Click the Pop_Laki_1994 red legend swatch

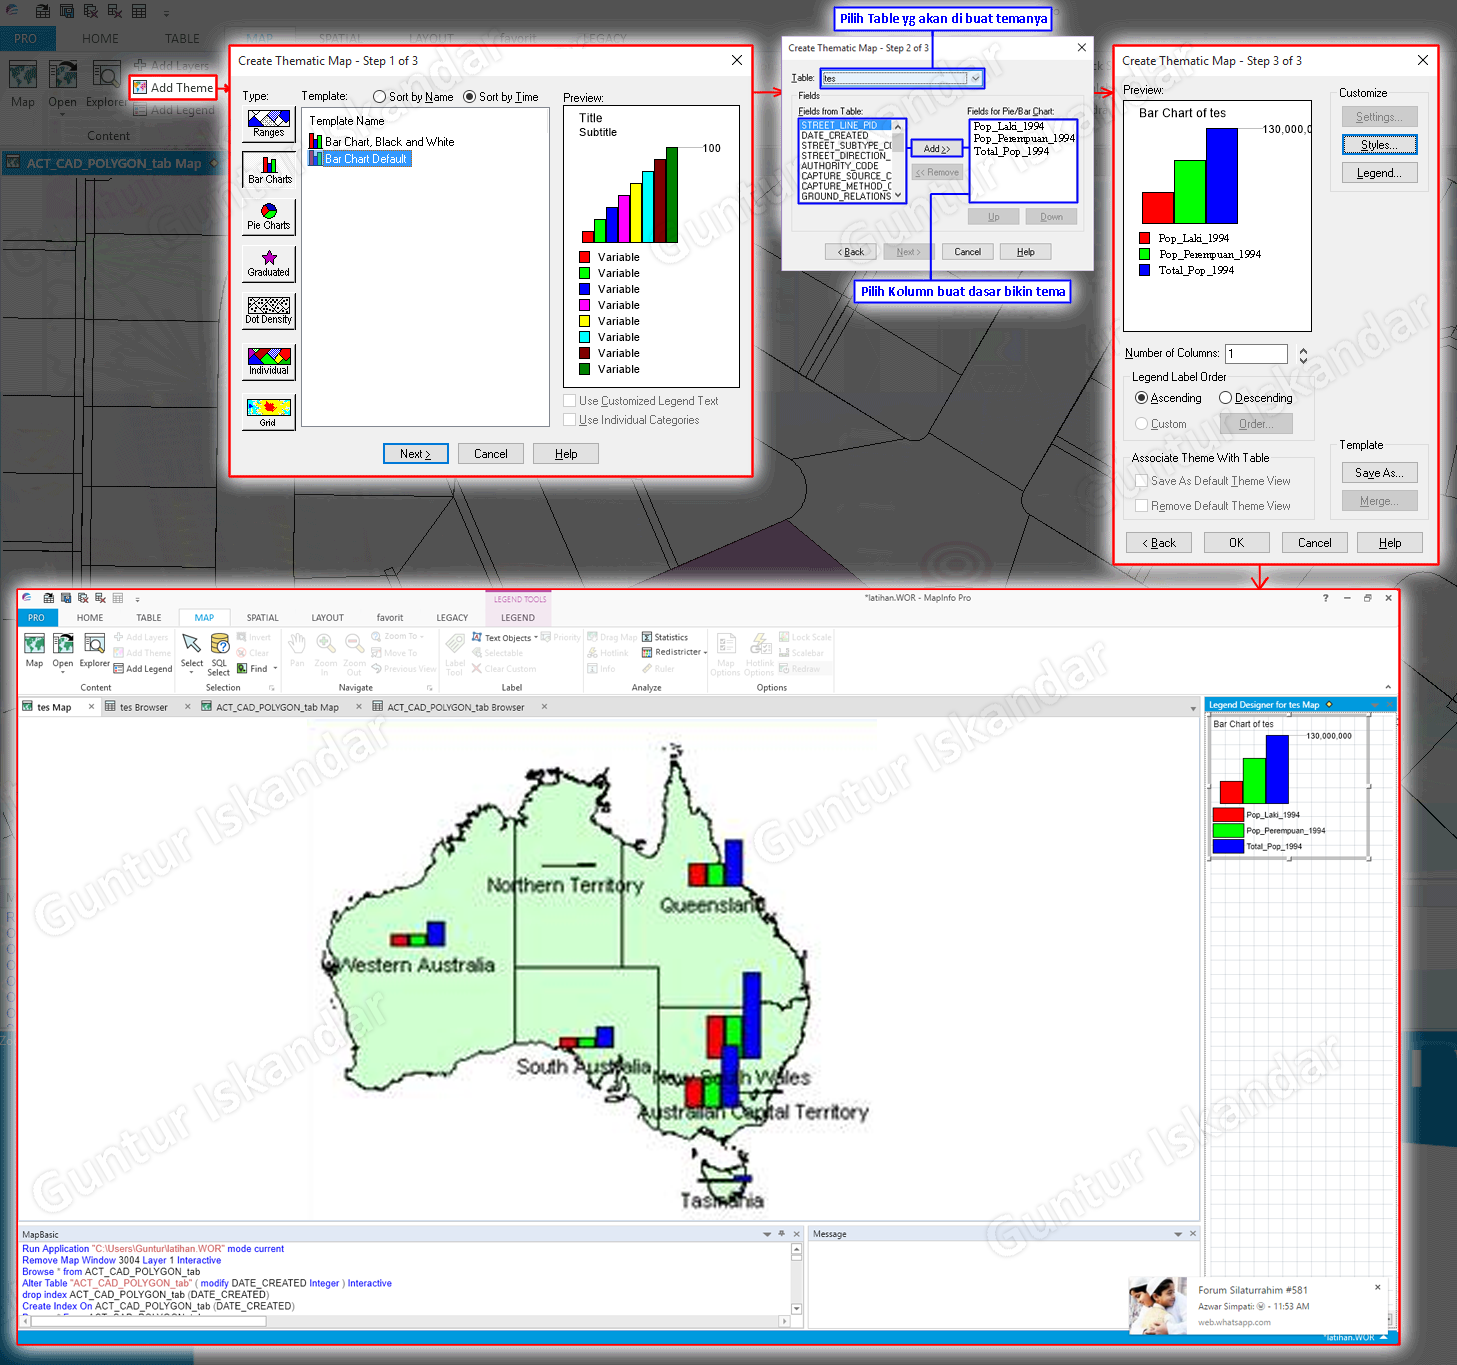pos(1143,238)
